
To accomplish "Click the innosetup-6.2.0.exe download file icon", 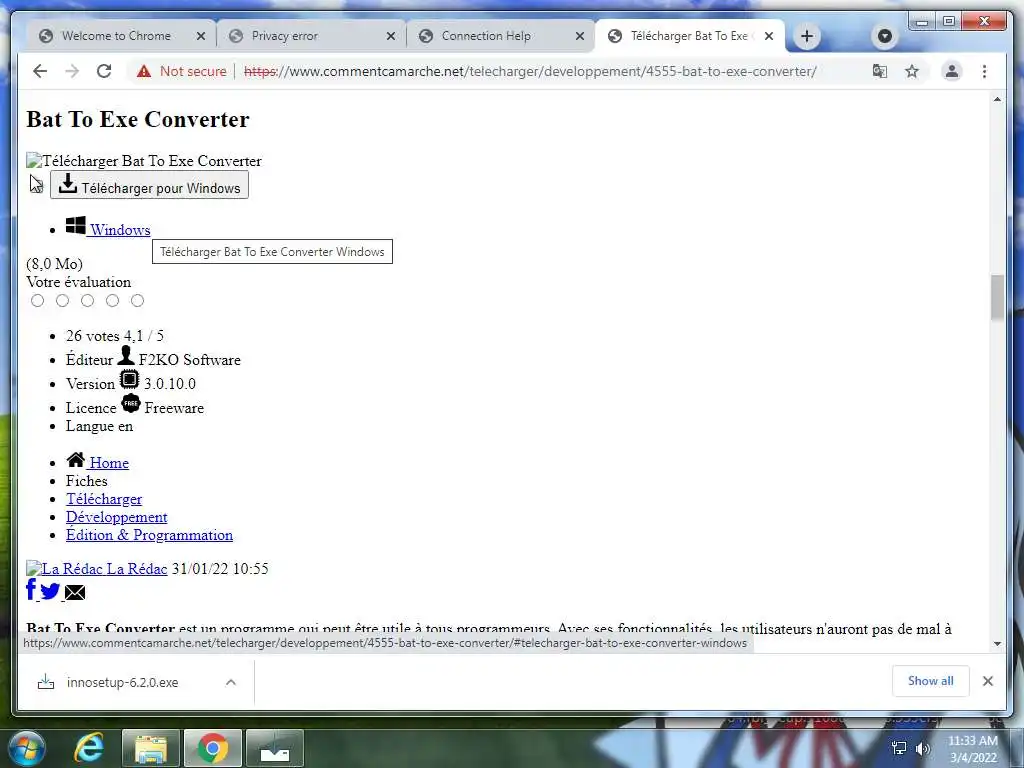I will 46,682.
